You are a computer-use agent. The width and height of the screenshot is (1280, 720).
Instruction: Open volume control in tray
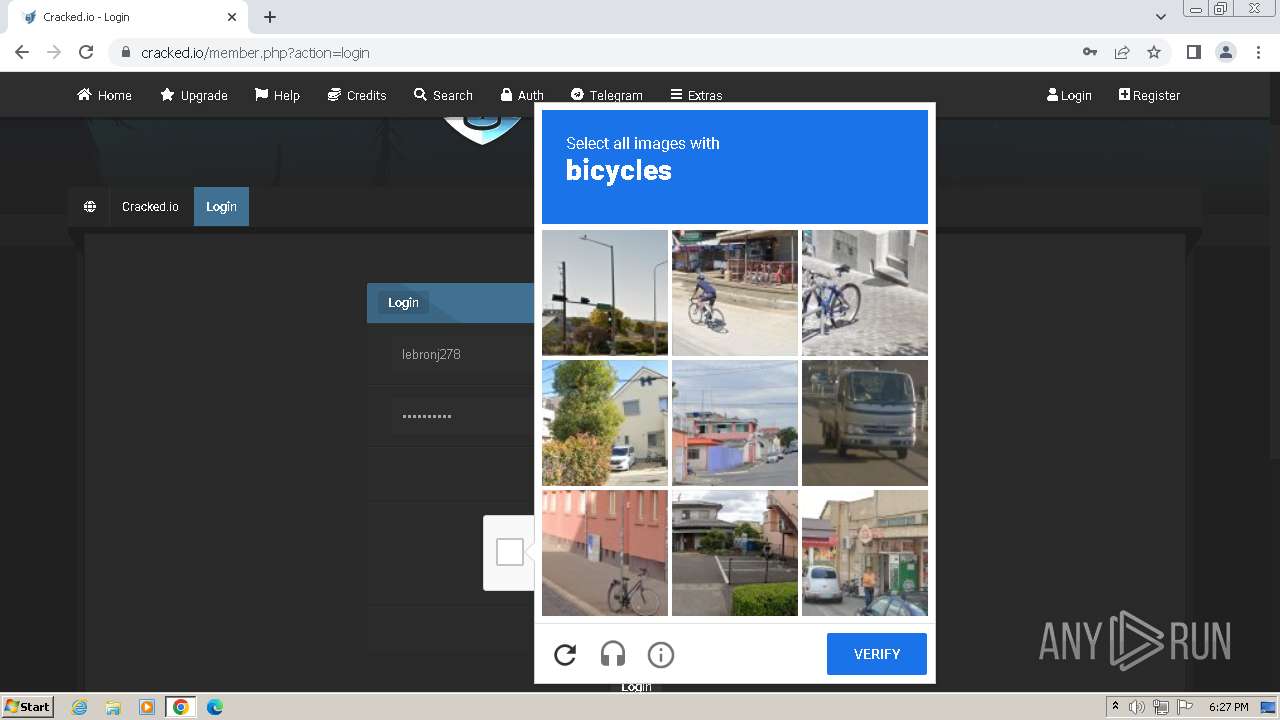(x=1137, y=707)
